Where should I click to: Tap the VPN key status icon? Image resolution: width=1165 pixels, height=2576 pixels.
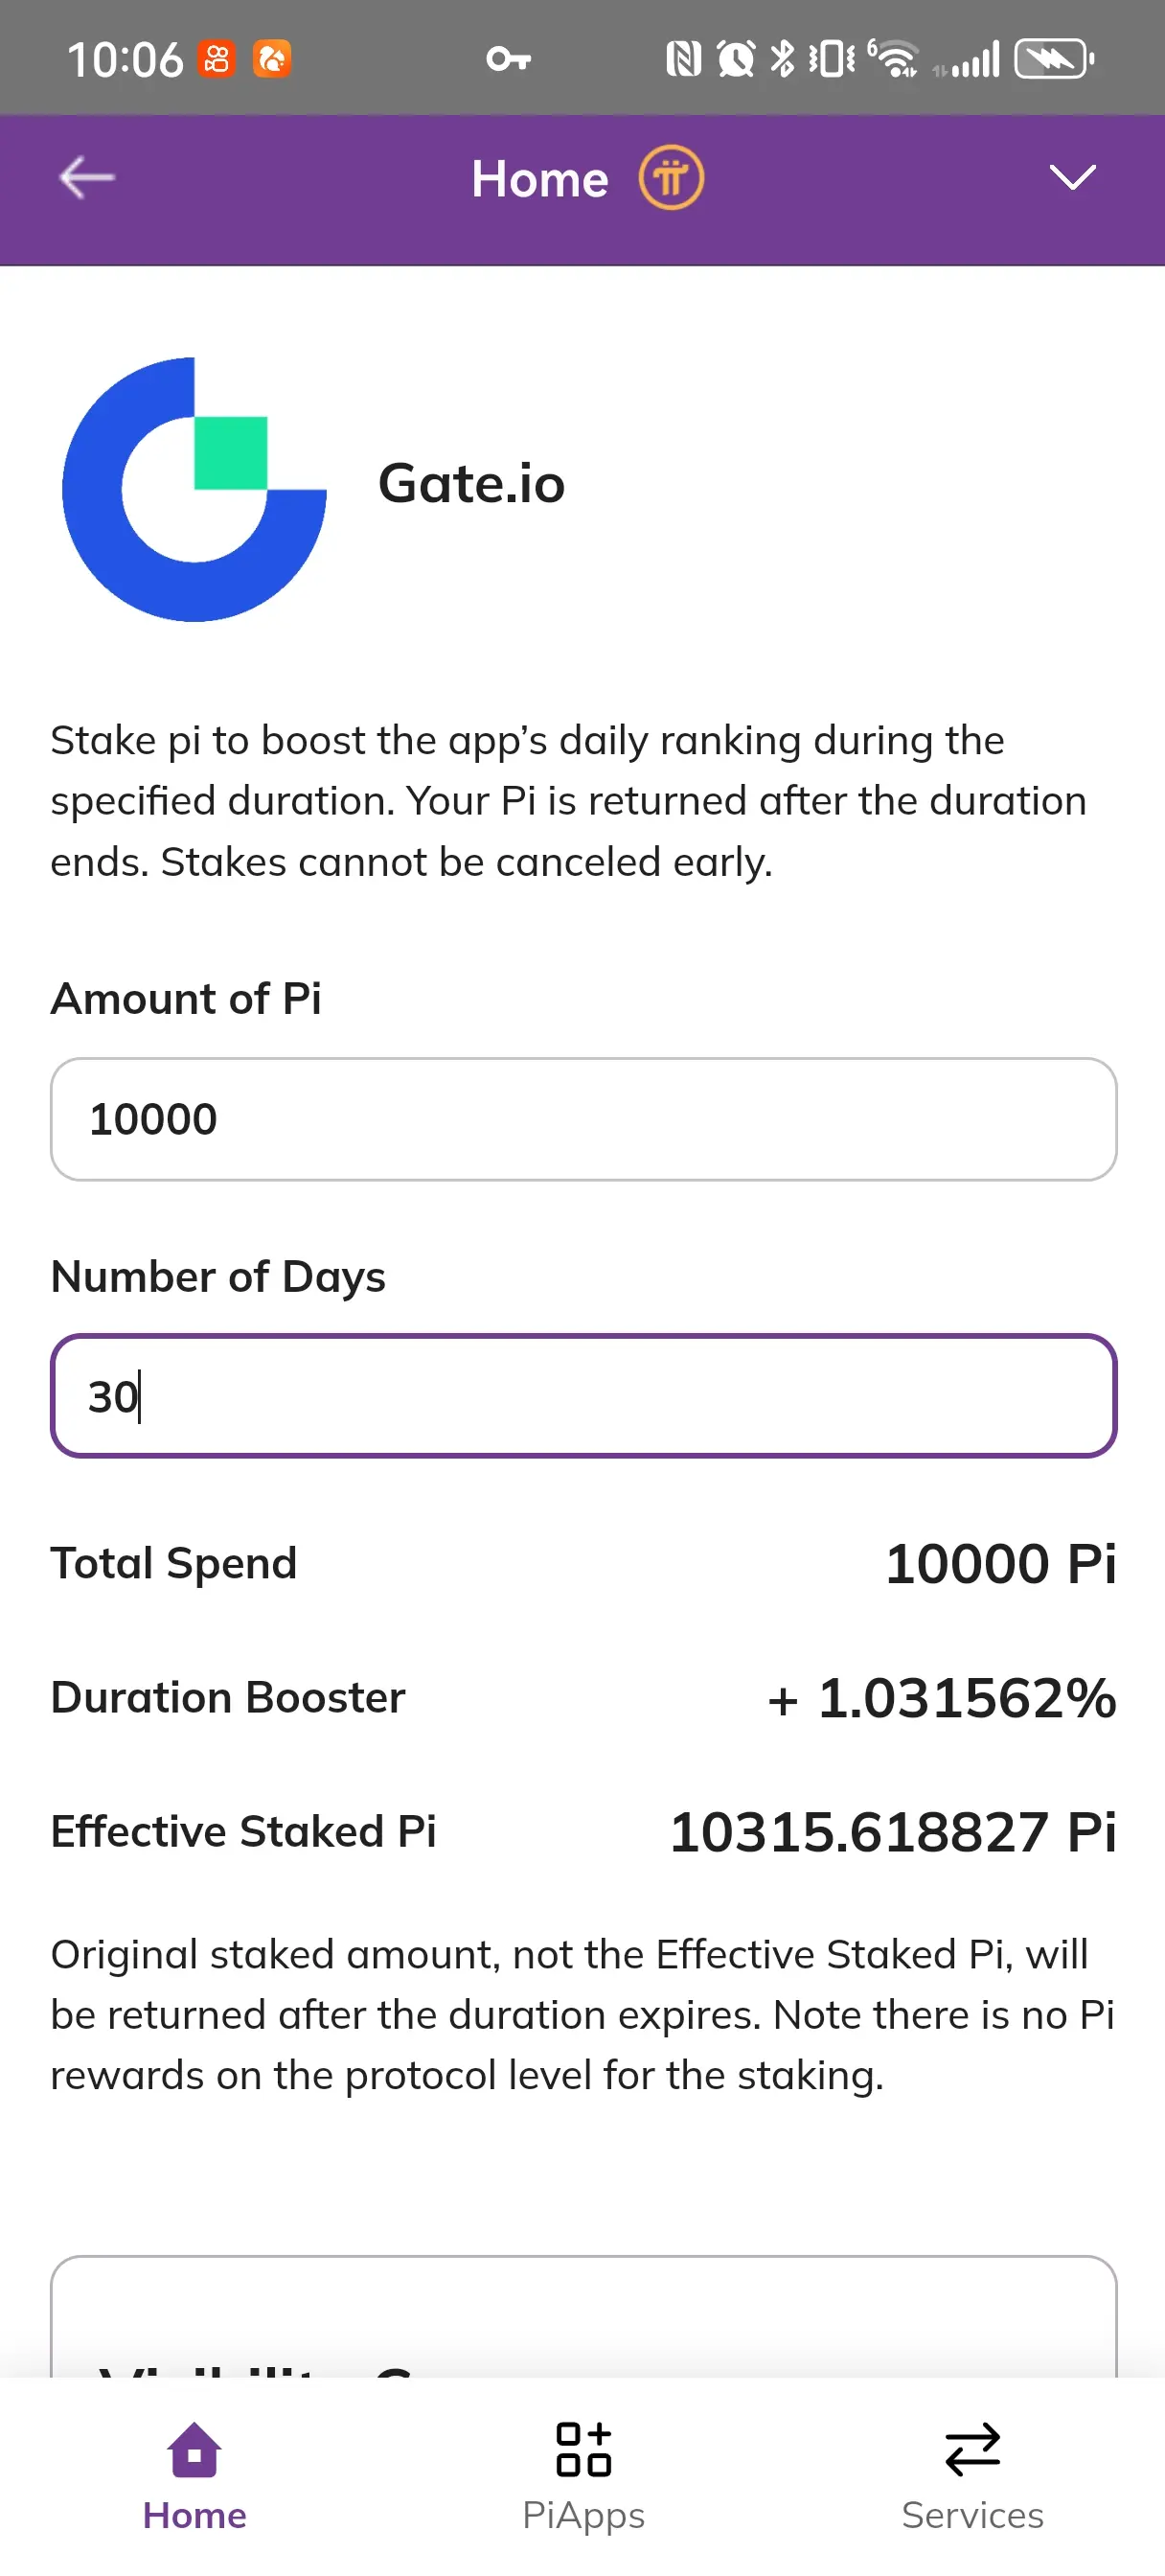click(x=508, y=59)
